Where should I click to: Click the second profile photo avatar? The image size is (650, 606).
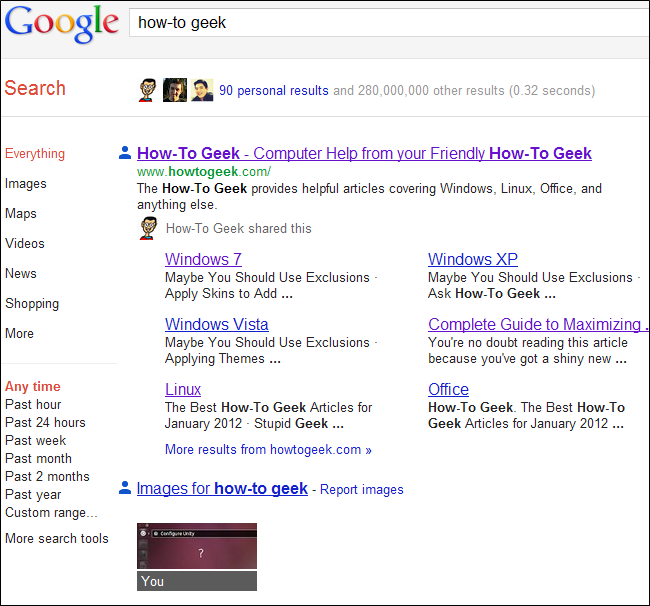coord(175,90)
